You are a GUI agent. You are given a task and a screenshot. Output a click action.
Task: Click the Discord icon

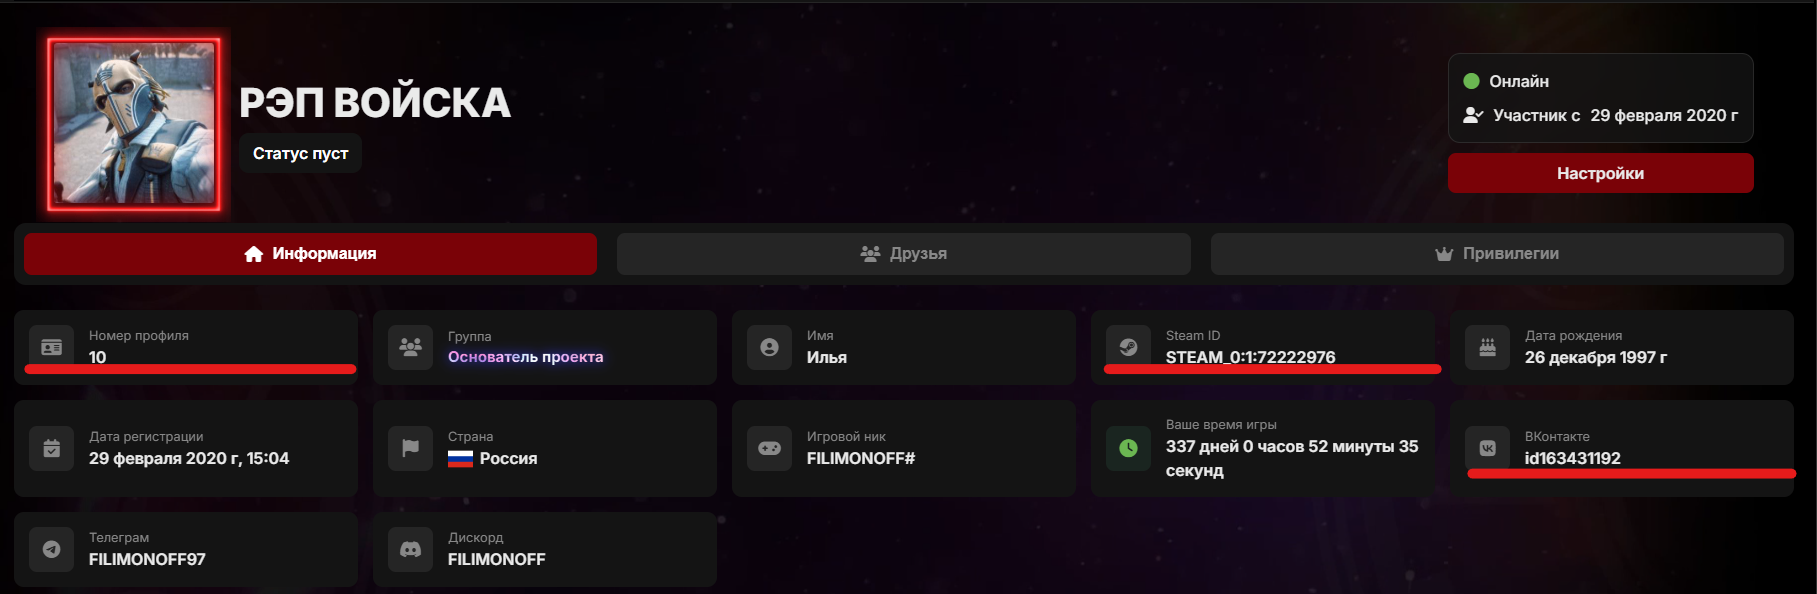click(410, 549)
